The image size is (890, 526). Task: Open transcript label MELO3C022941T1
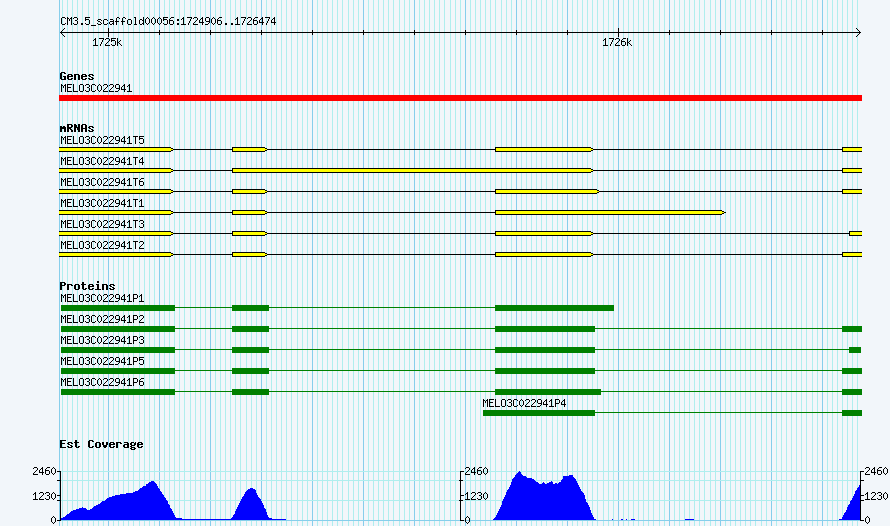[x=102, y=203]
